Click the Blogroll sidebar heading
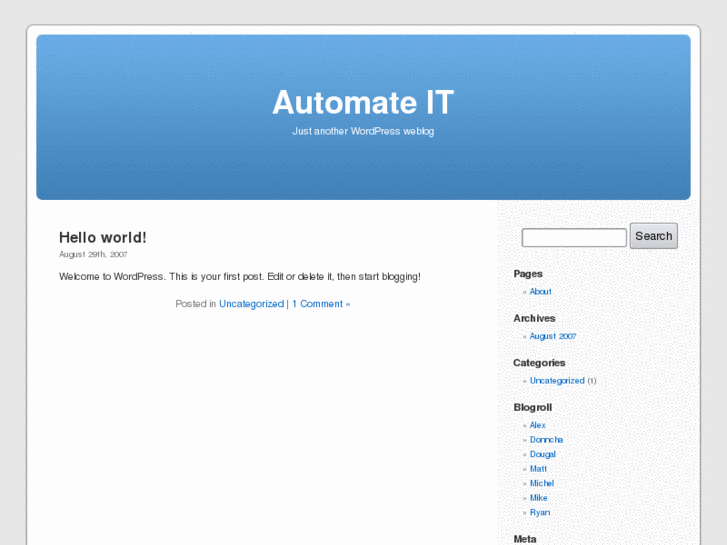The height and width of the screenshot is (545, 727). [x=533, y=407]
